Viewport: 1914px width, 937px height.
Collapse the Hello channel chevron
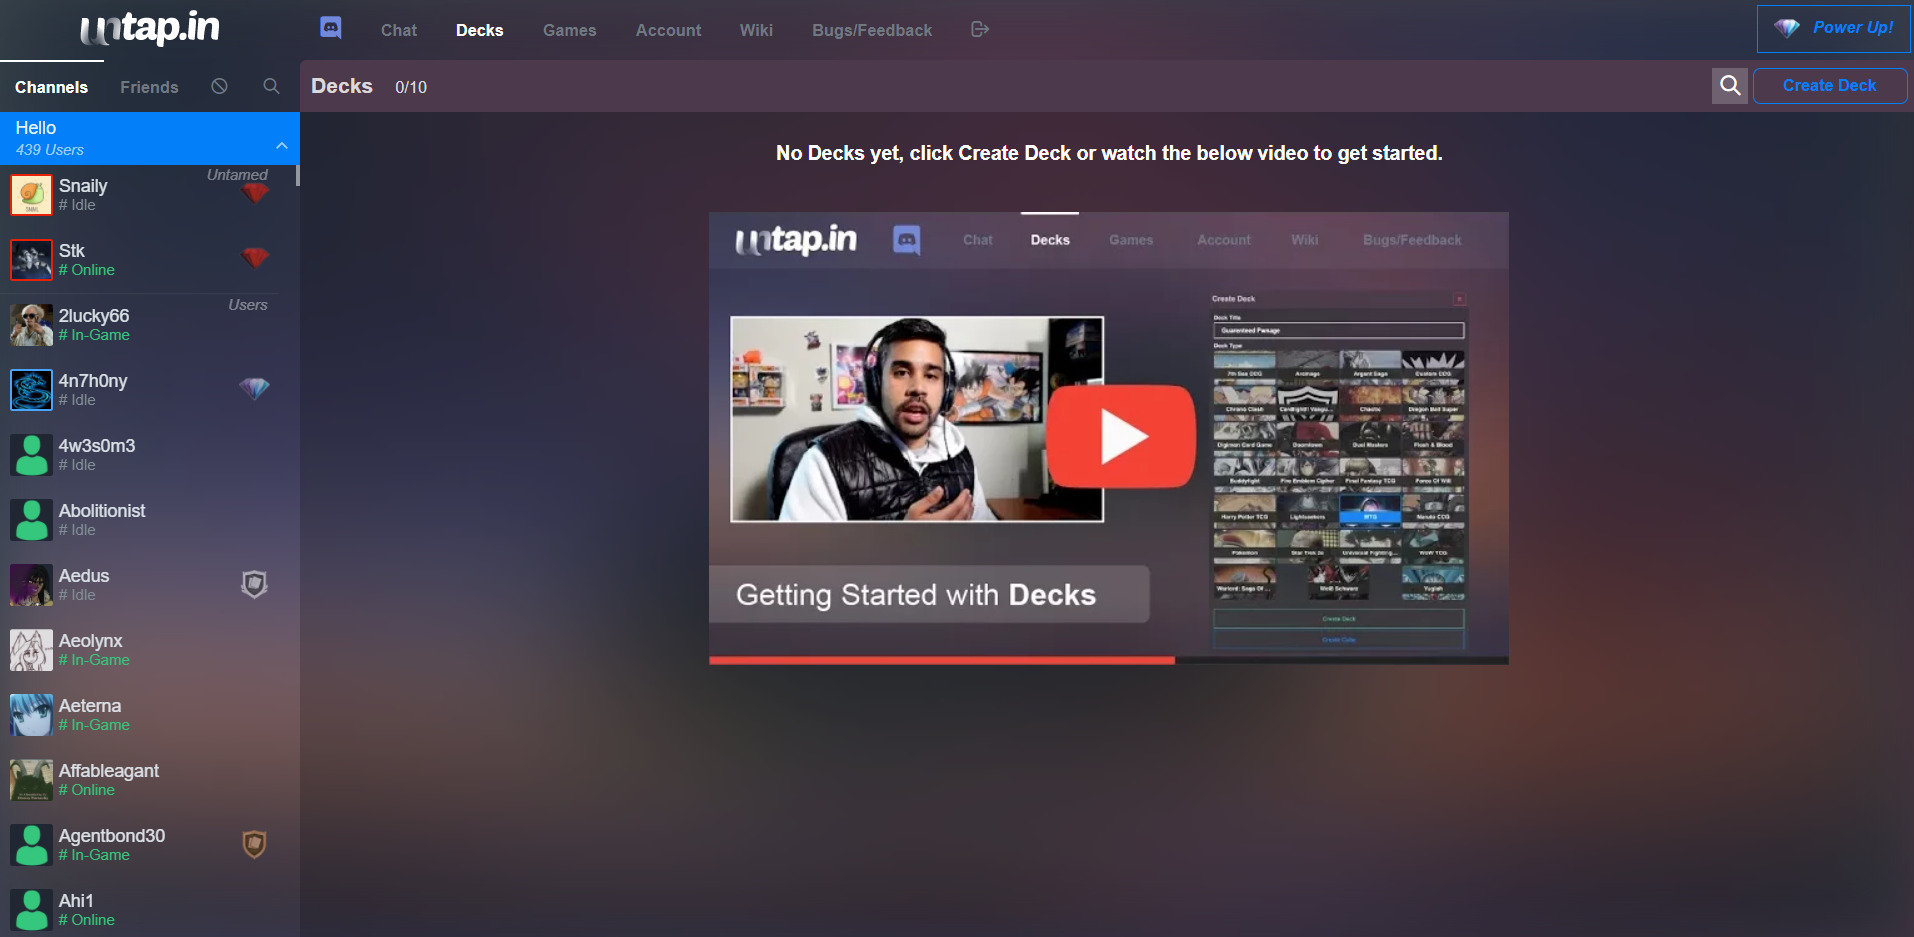(282, 146)
